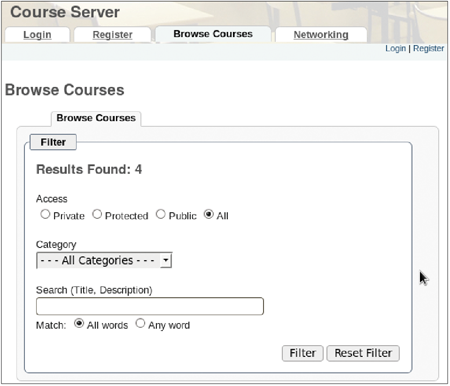Click the Register link at top right

coord(428,49)
